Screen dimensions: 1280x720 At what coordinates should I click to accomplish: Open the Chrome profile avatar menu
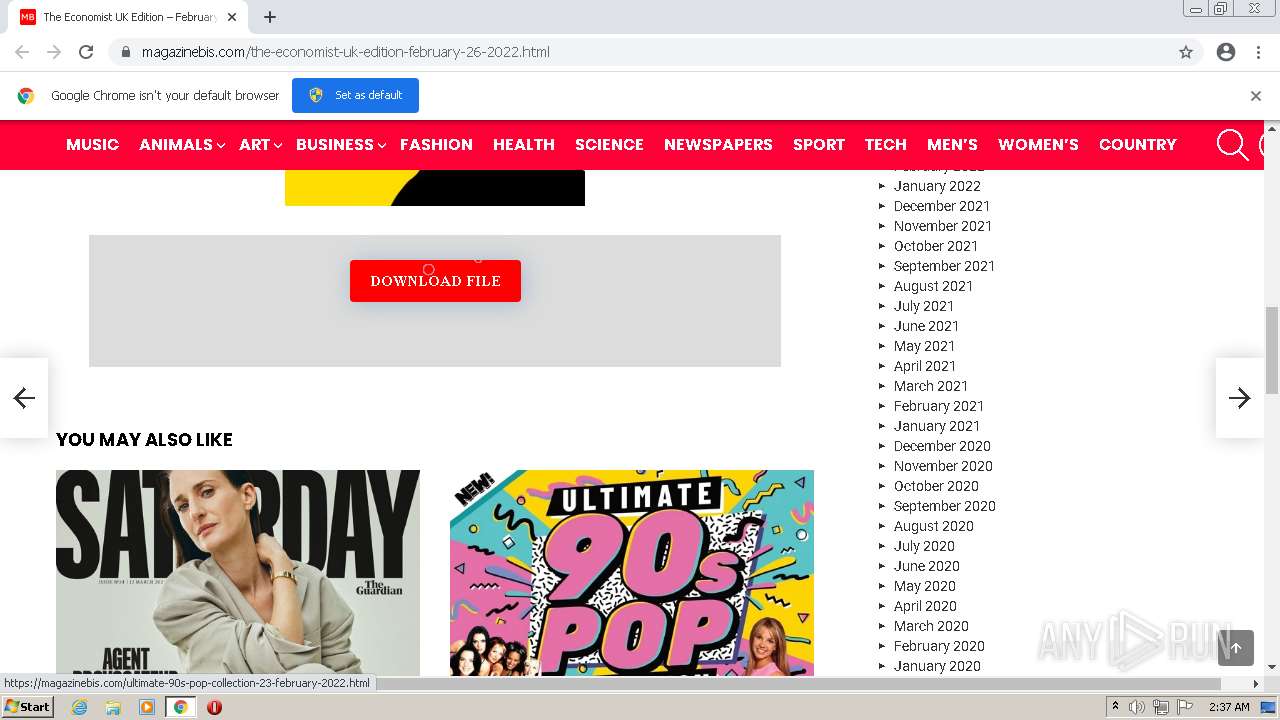click(1226, 52)
